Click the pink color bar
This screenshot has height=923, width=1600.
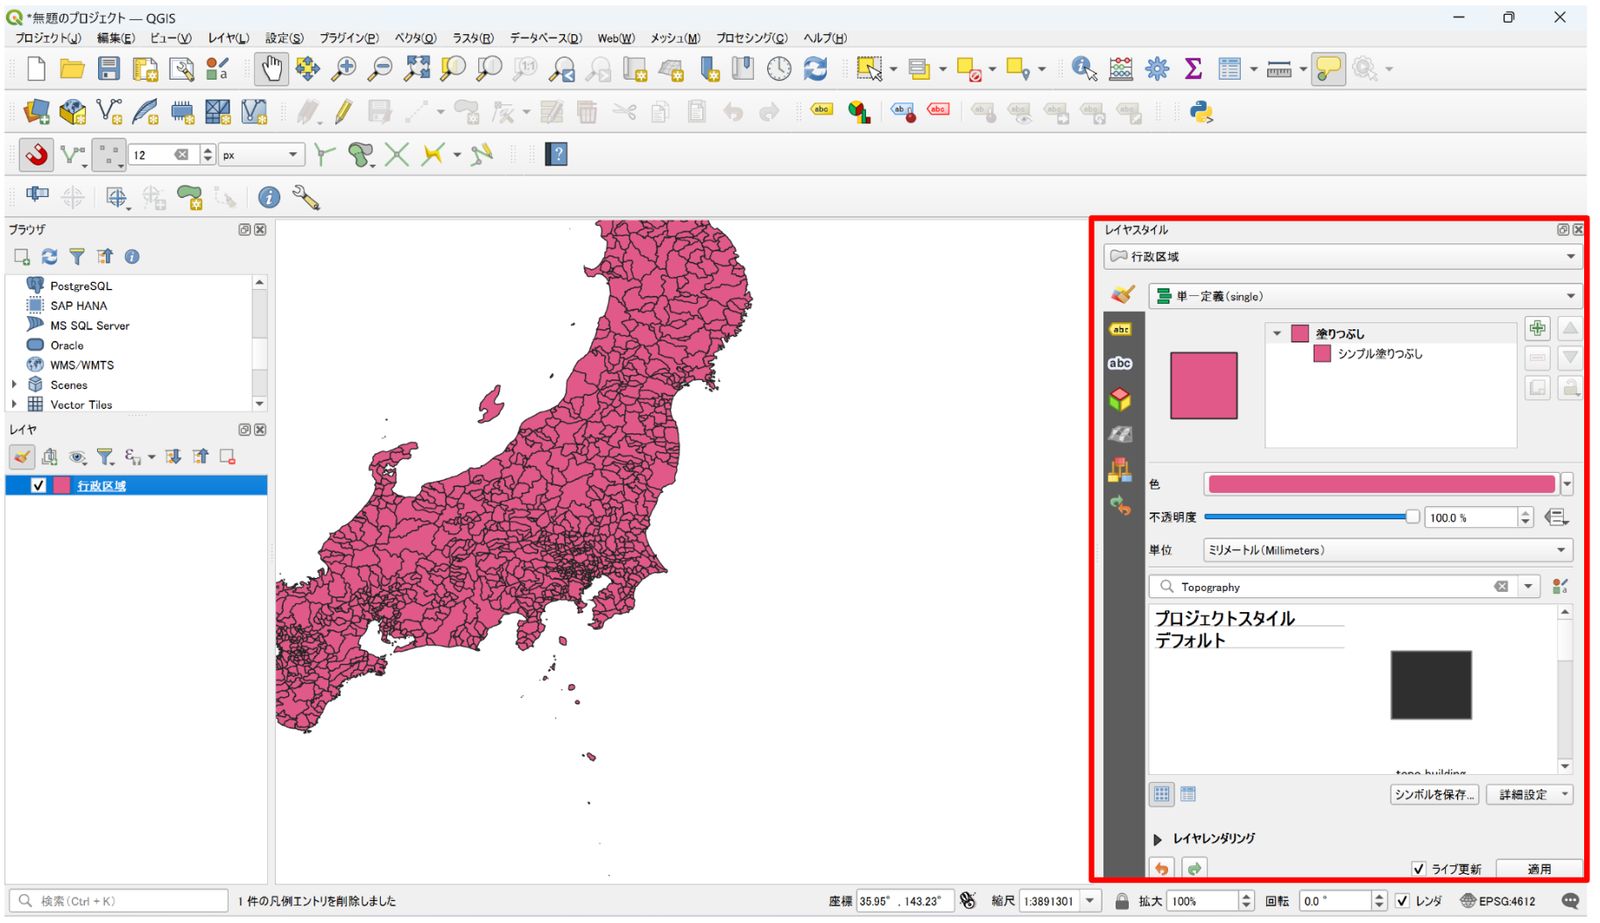(1381, 484)
